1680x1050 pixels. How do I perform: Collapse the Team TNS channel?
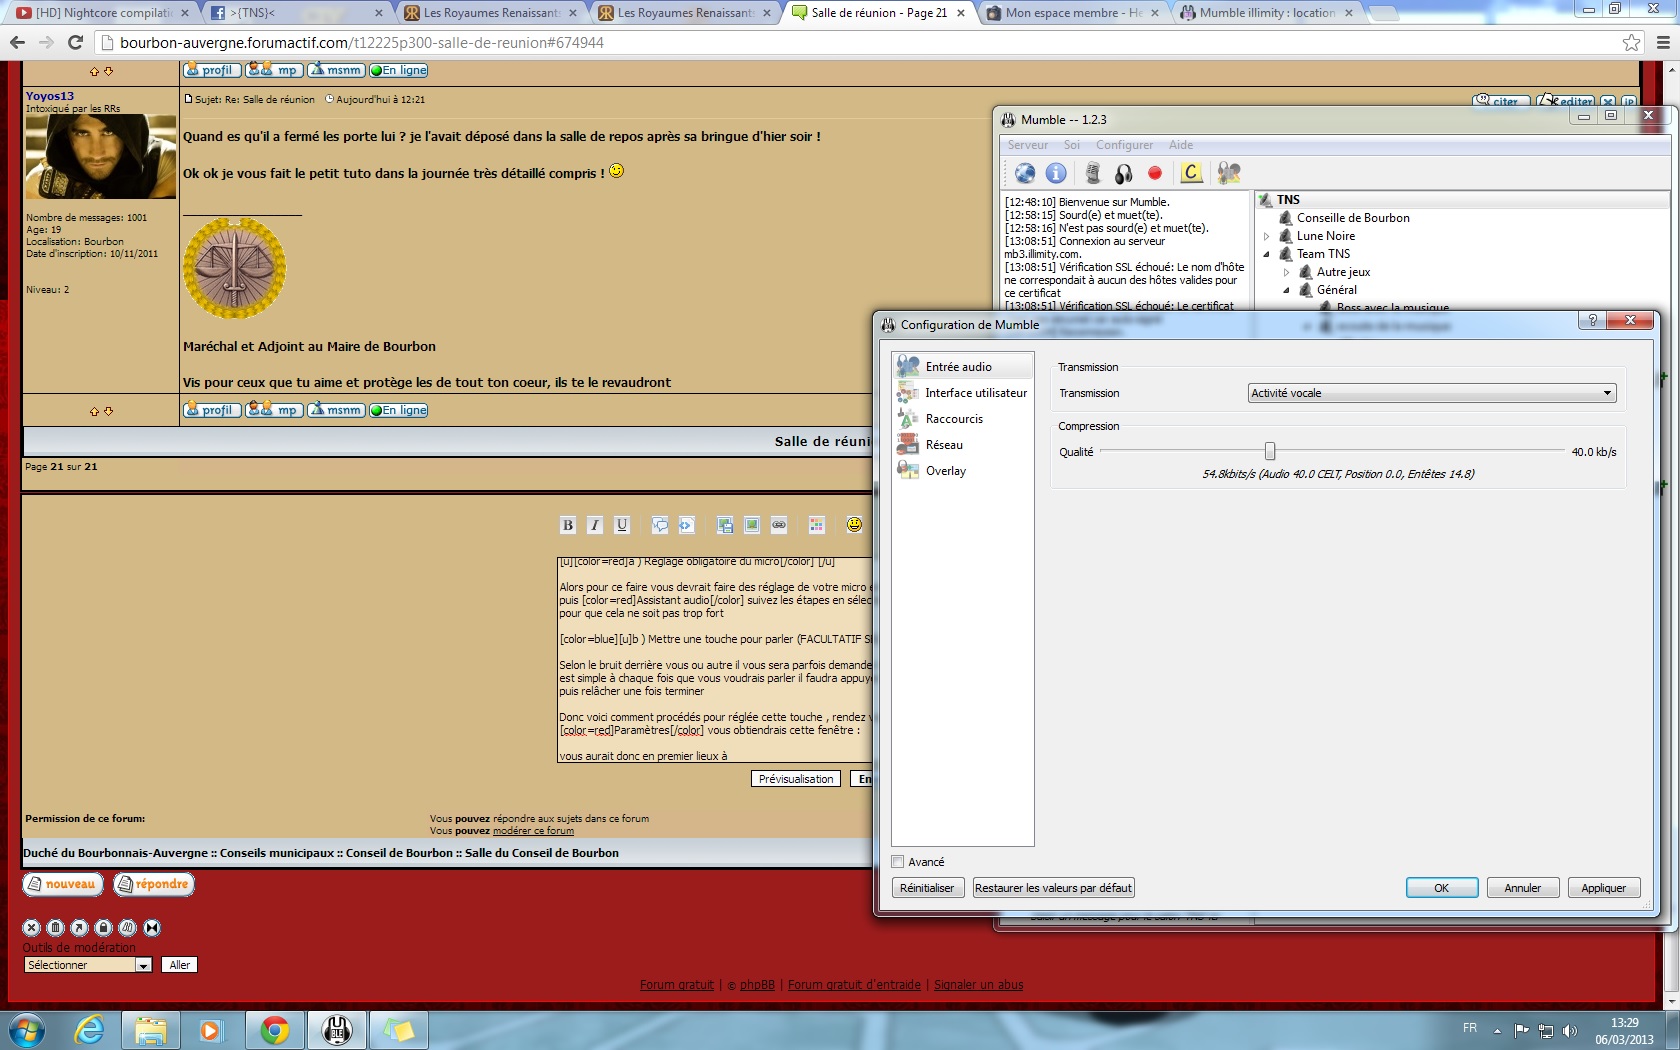(1267, 254)
